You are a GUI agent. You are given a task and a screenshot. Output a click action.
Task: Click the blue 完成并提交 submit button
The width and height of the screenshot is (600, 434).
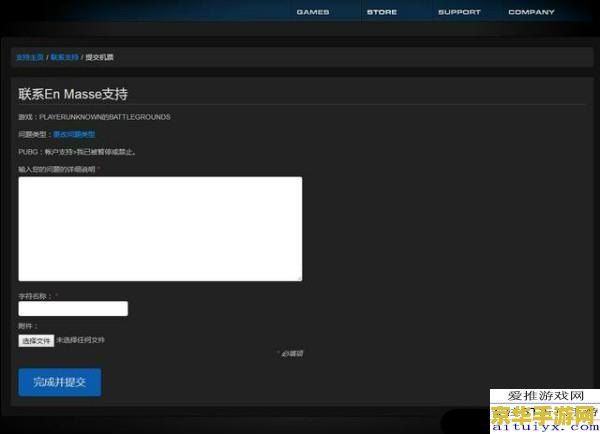[60, 382]
